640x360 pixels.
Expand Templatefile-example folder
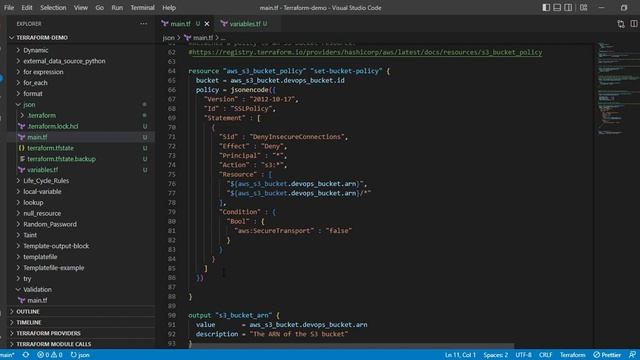point(82,268)
